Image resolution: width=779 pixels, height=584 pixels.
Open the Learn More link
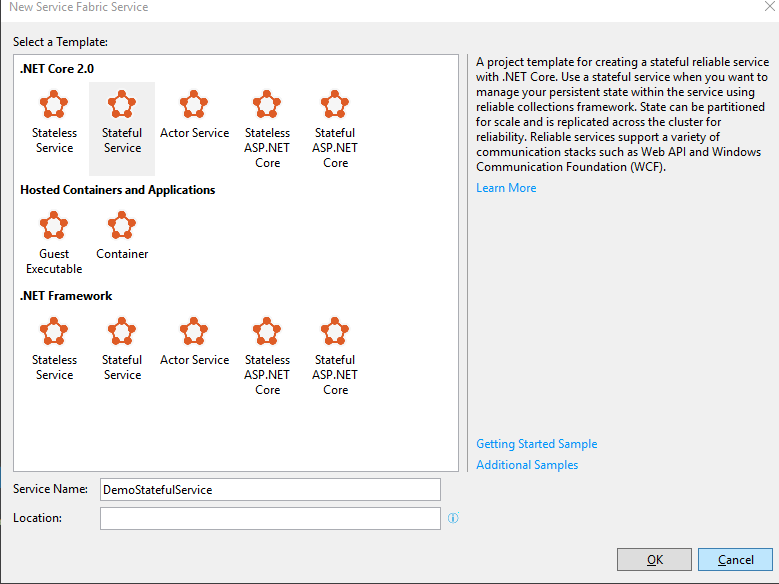pos(506,188)
